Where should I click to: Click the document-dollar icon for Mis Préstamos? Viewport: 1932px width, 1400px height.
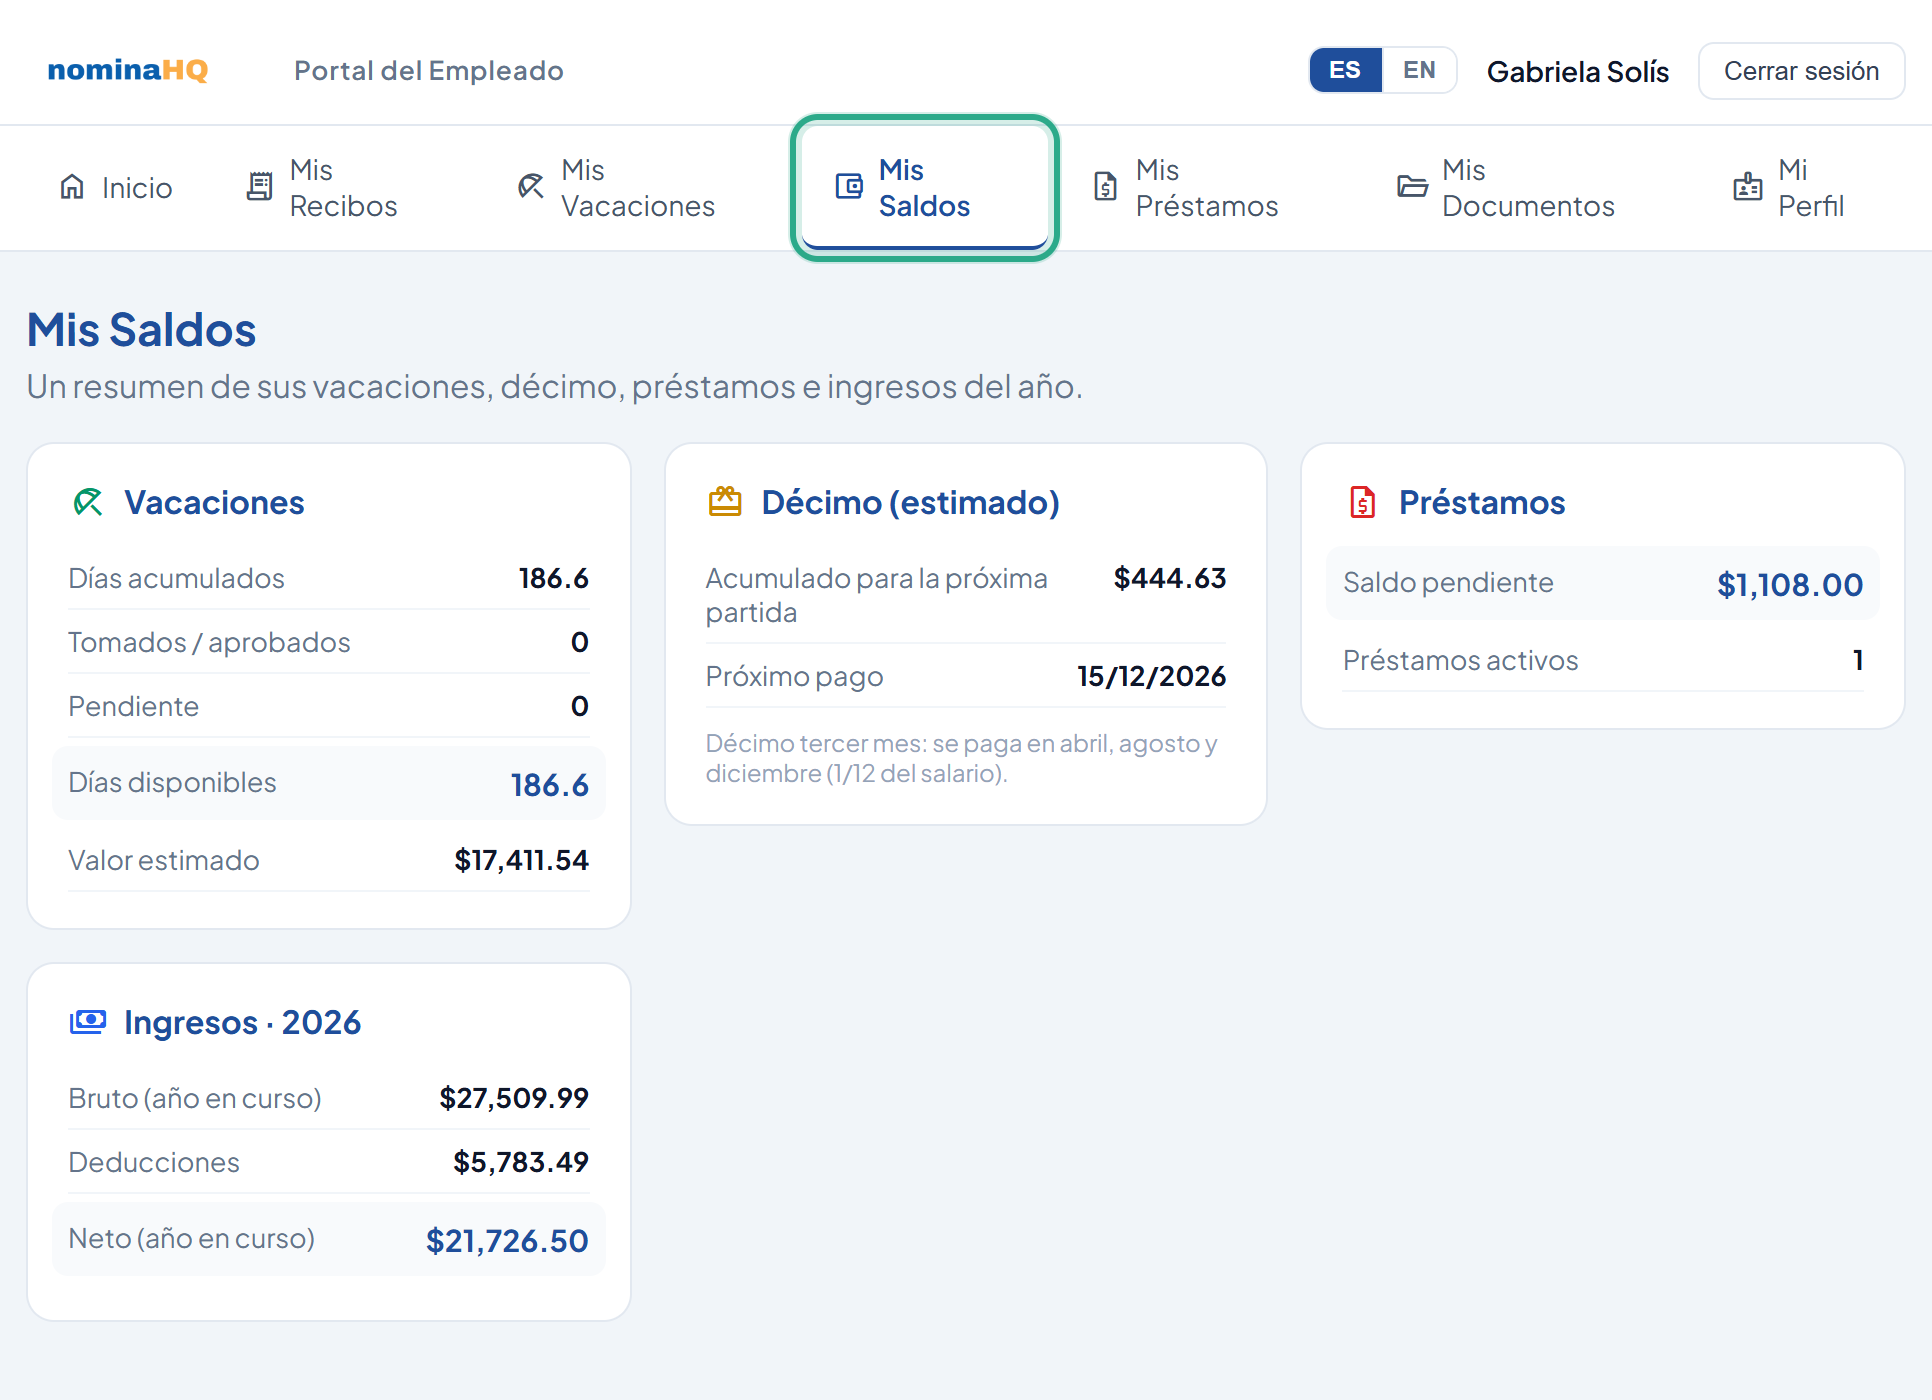pyautogui.click(x=1105, y=187)
